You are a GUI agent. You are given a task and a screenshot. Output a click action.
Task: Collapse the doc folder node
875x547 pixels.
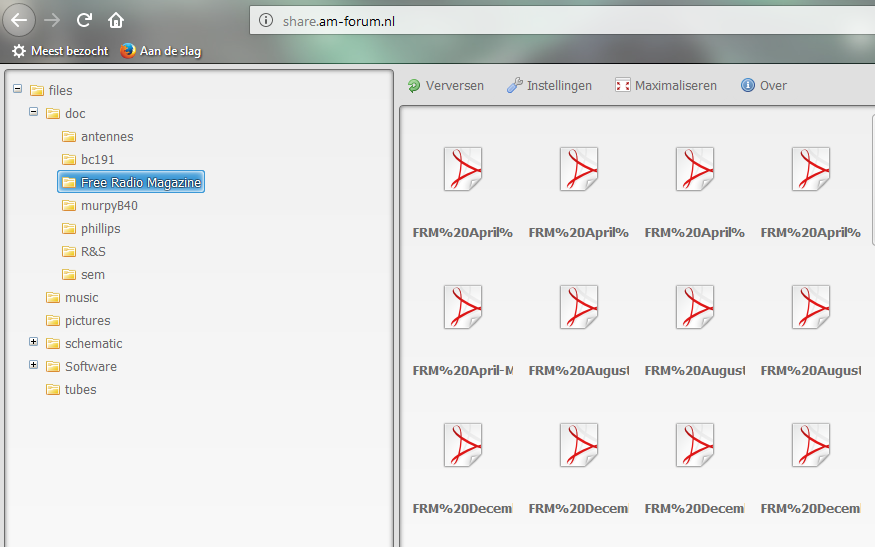pyautogui.click(x=34, y=113)
